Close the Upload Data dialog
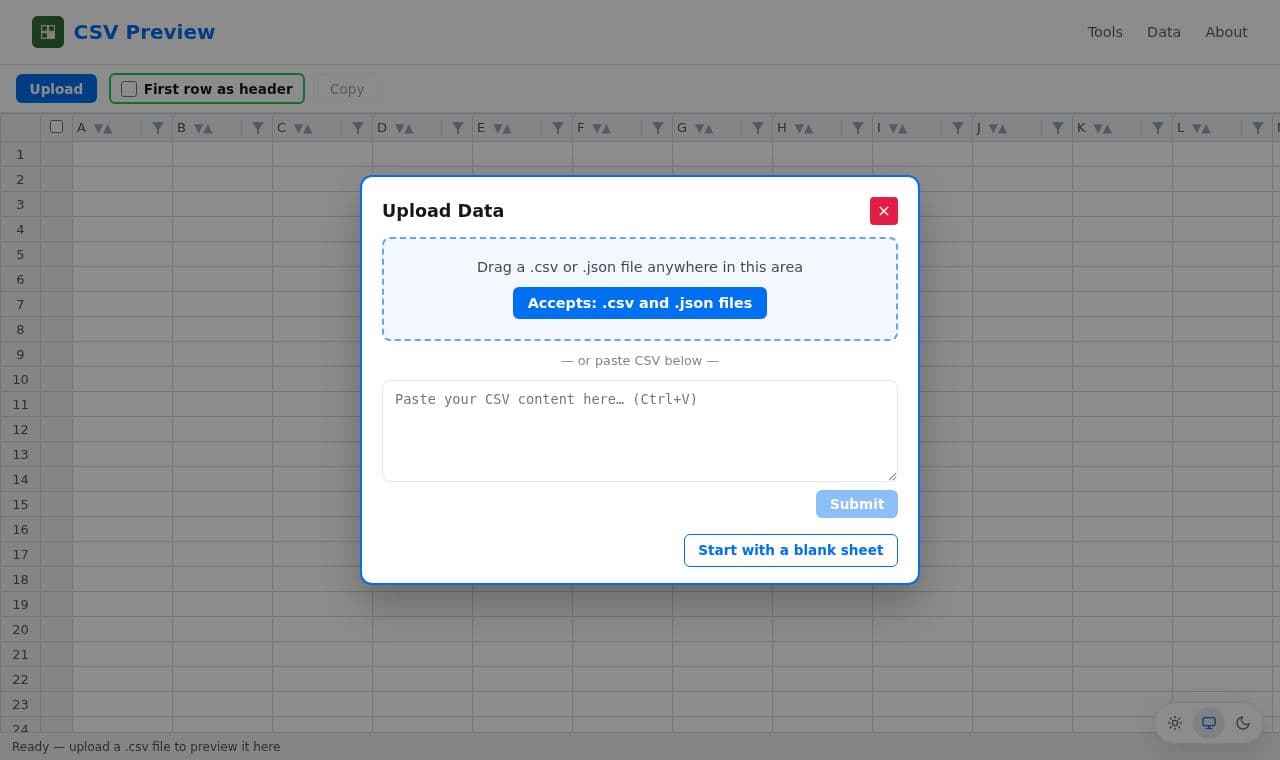The image size is (1280, 760). pyautogui.click(x=884, y=211)
